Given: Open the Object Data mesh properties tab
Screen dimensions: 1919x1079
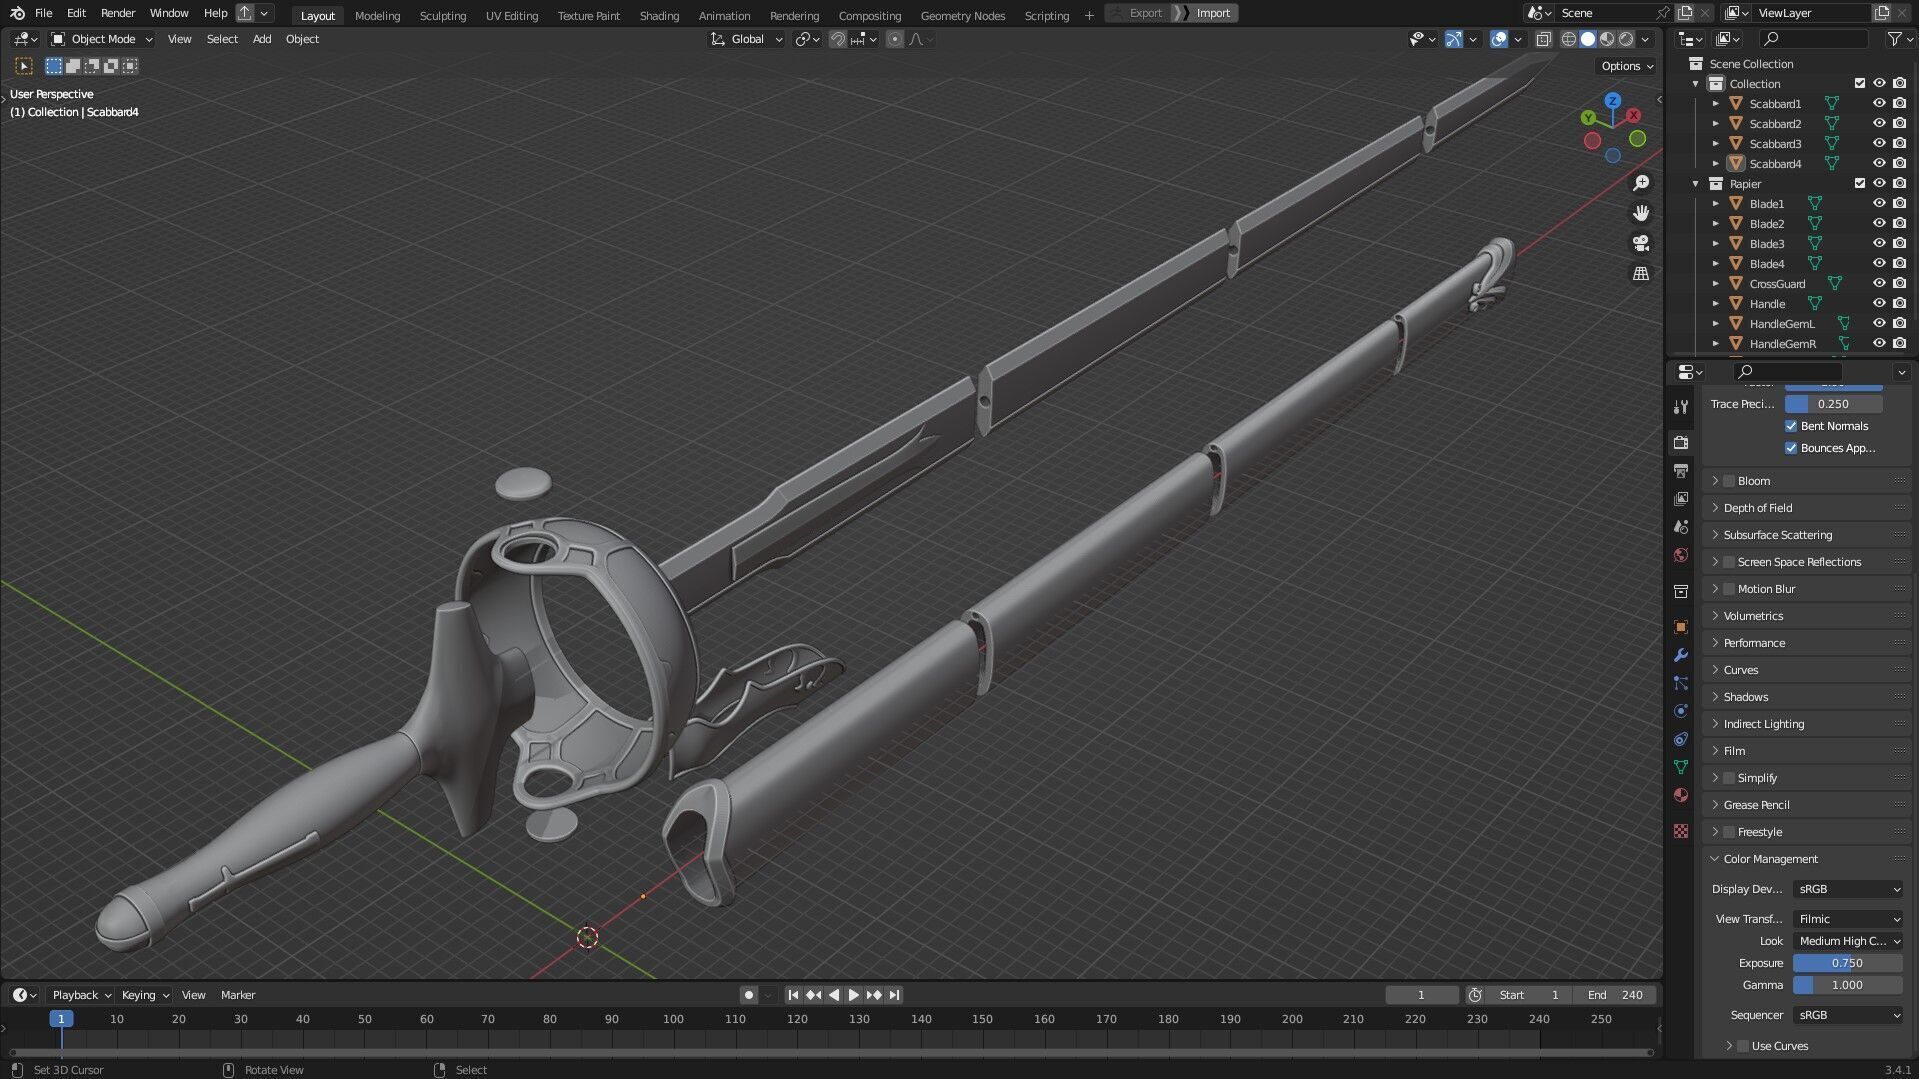Looking at the screenshot, I should pos(1681,767).
